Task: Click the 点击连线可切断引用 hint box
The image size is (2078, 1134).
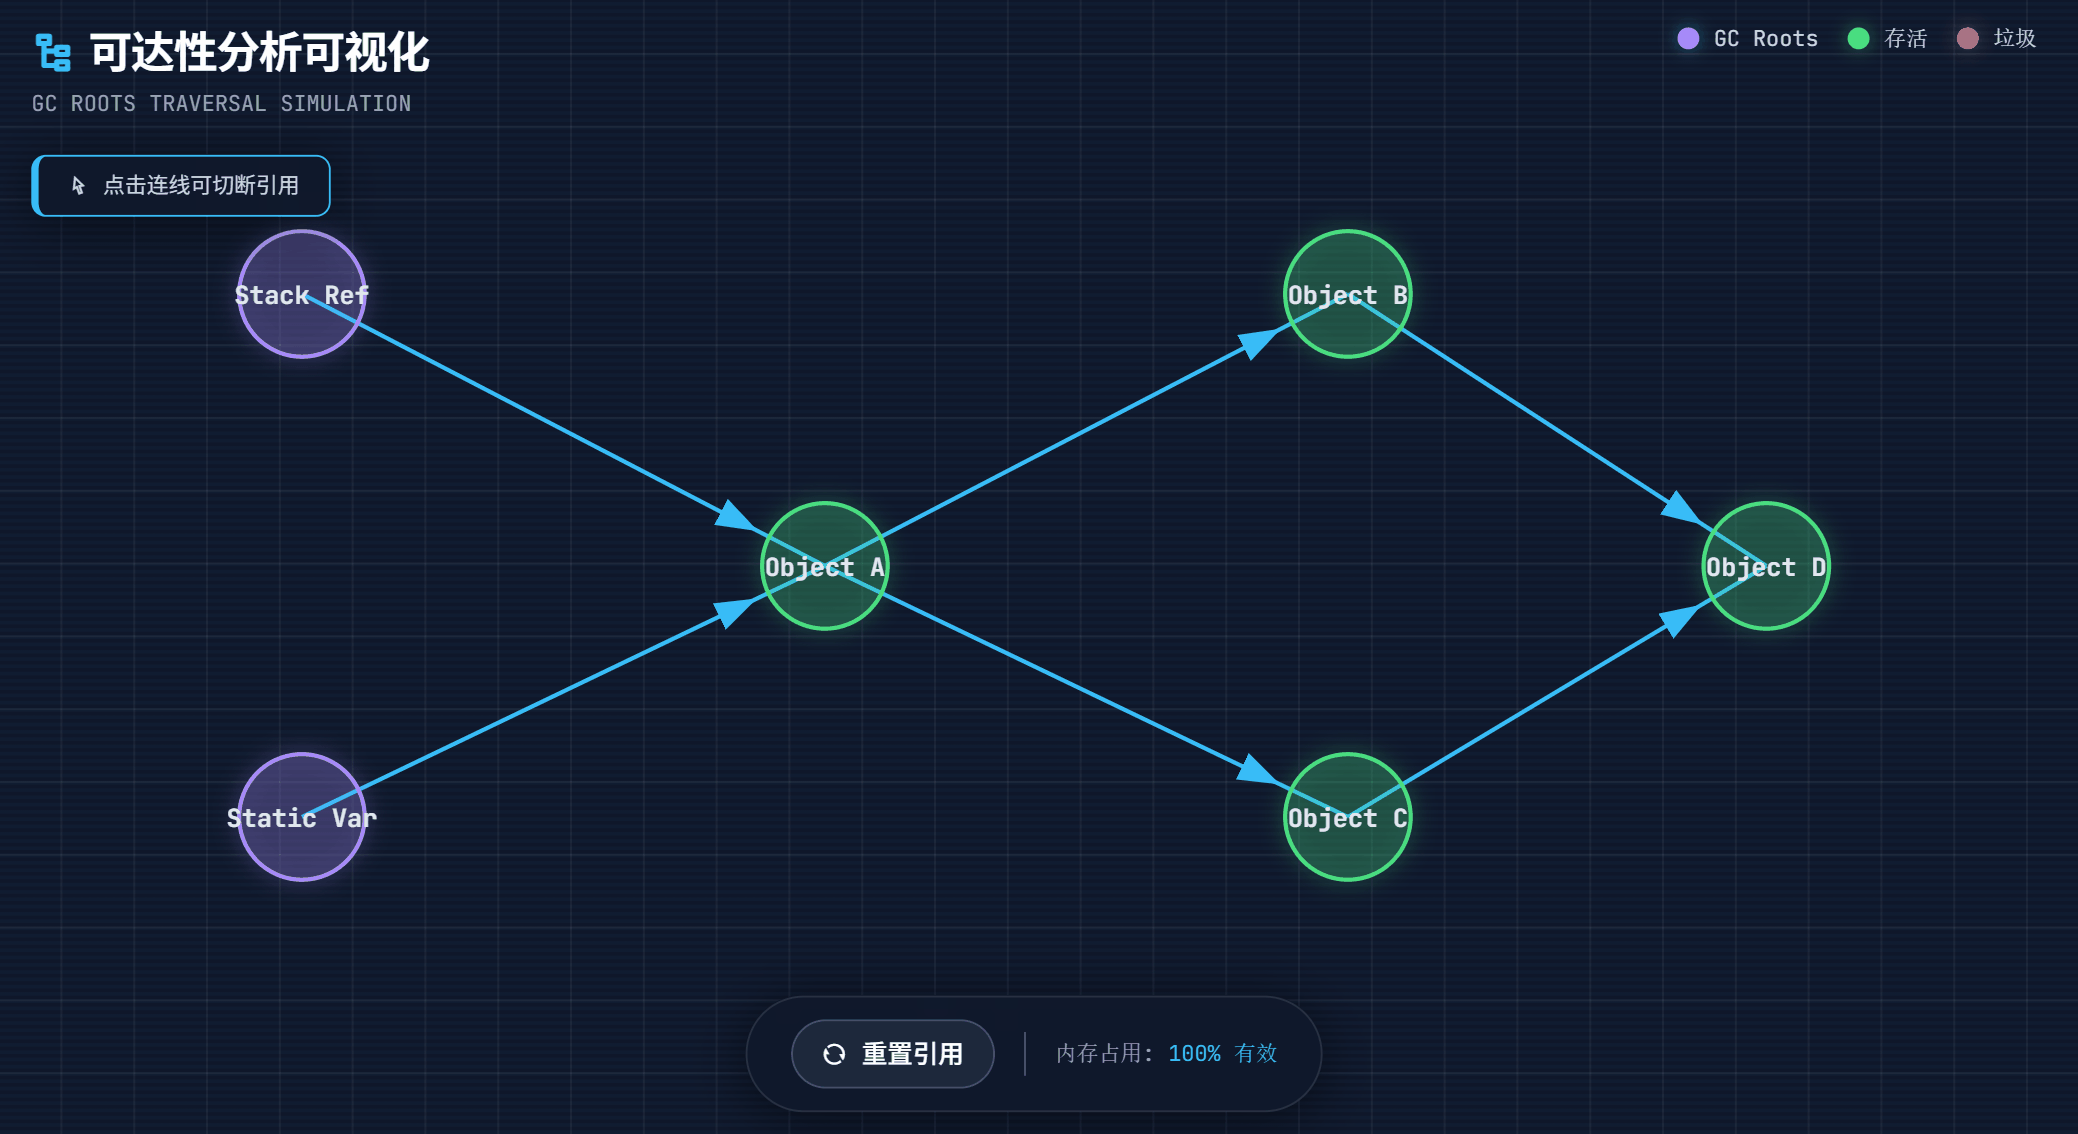Action: tap(182, 186)
